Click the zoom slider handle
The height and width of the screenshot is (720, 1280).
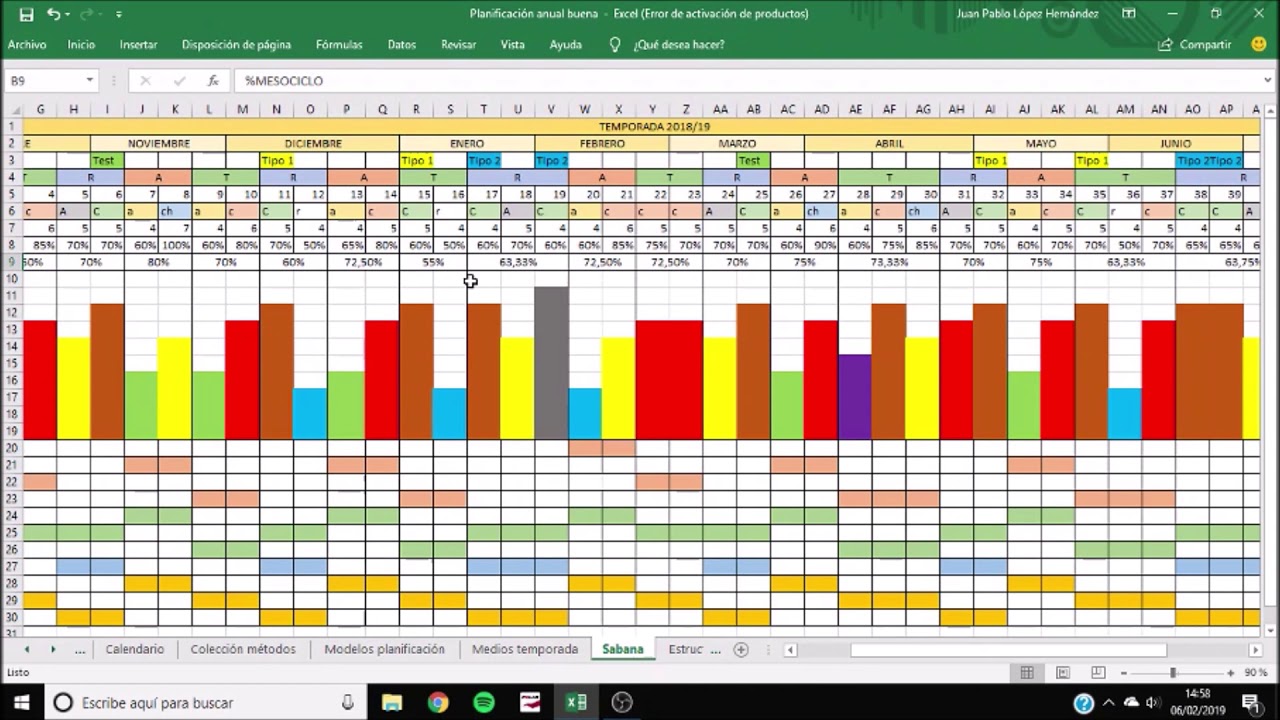1173,673
